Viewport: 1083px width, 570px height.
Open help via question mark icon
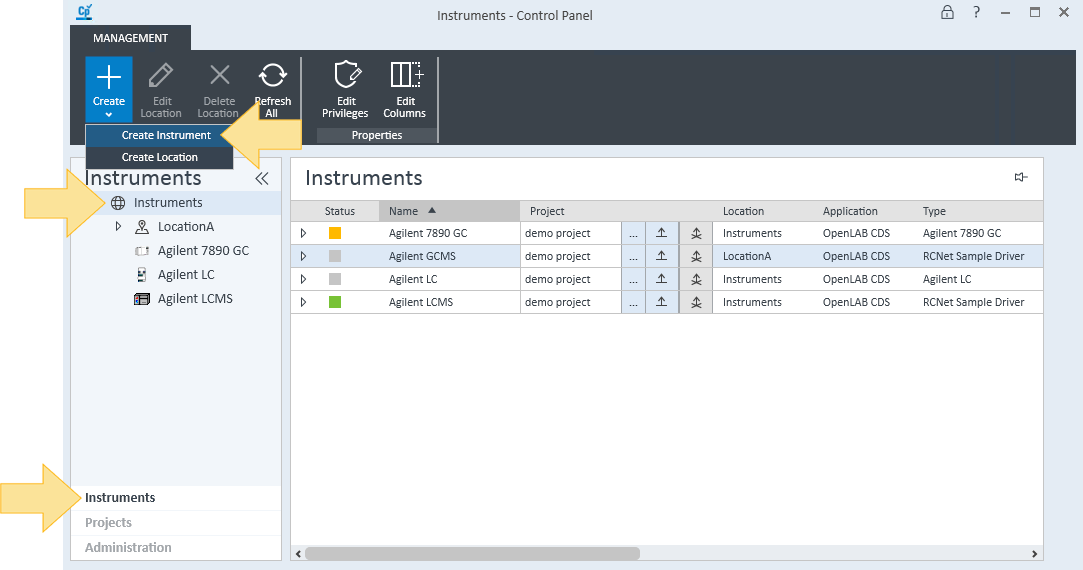[976, 12]
